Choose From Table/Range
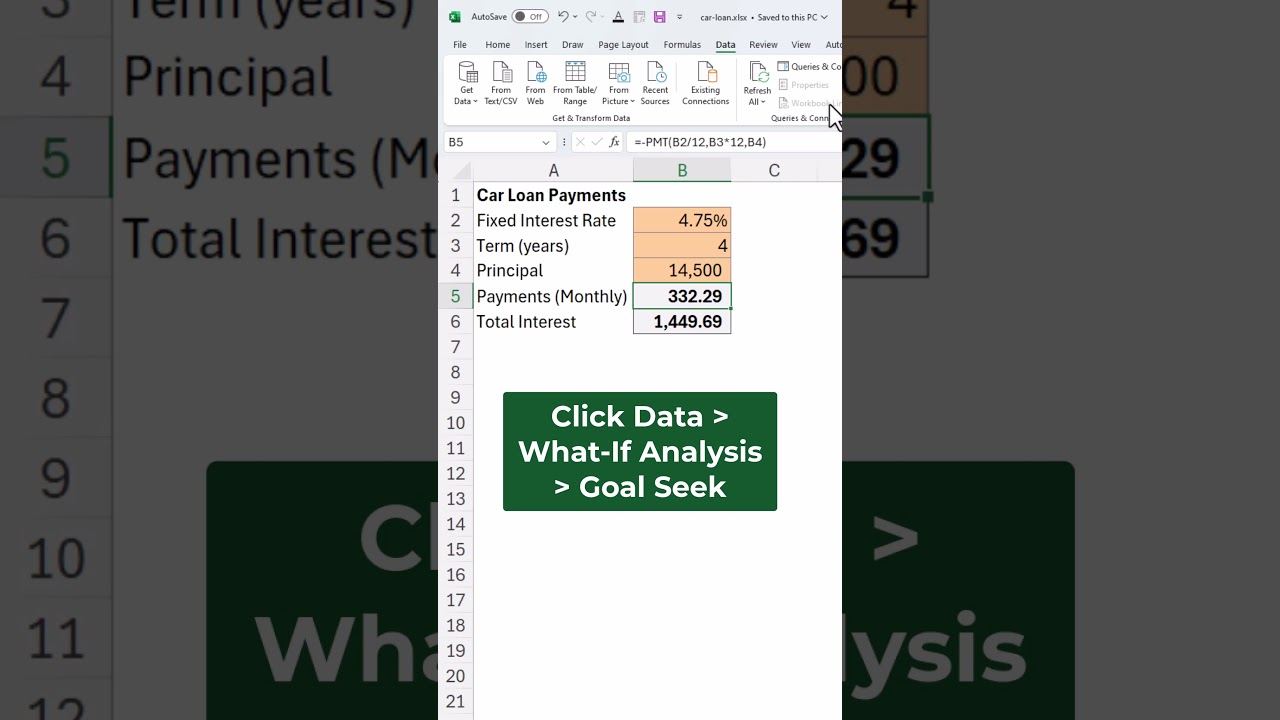 coord(575,83)
